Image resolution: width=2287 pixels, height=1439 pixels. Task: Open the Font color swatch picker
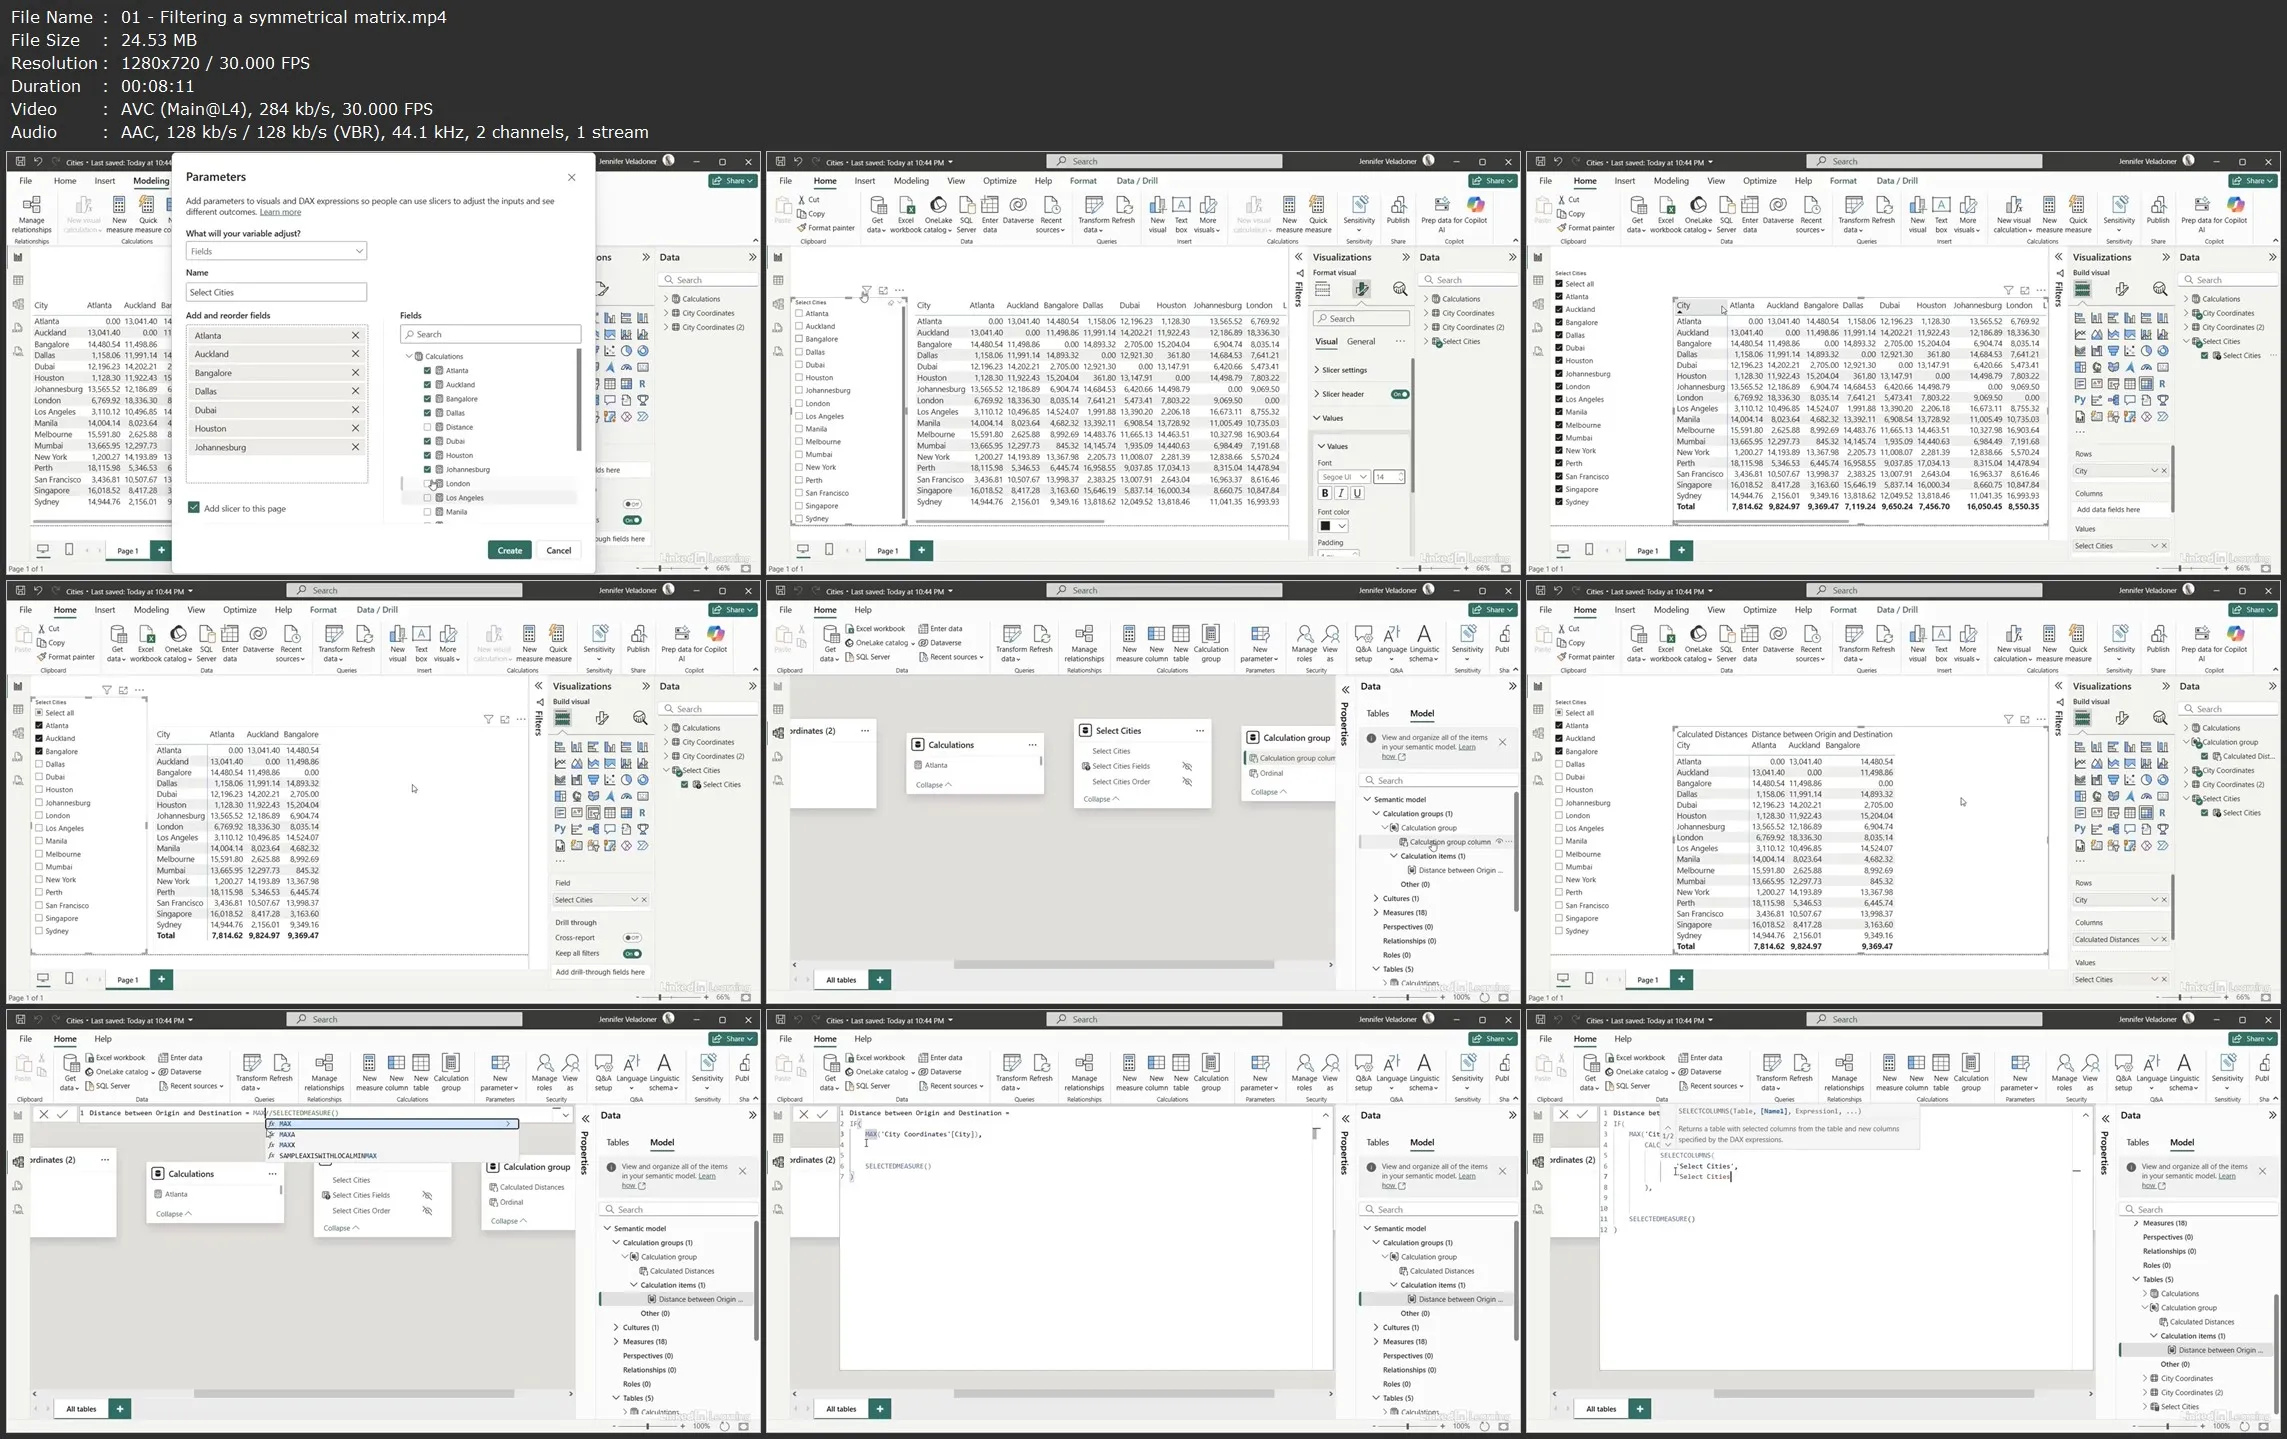(x=1333, y=526)
